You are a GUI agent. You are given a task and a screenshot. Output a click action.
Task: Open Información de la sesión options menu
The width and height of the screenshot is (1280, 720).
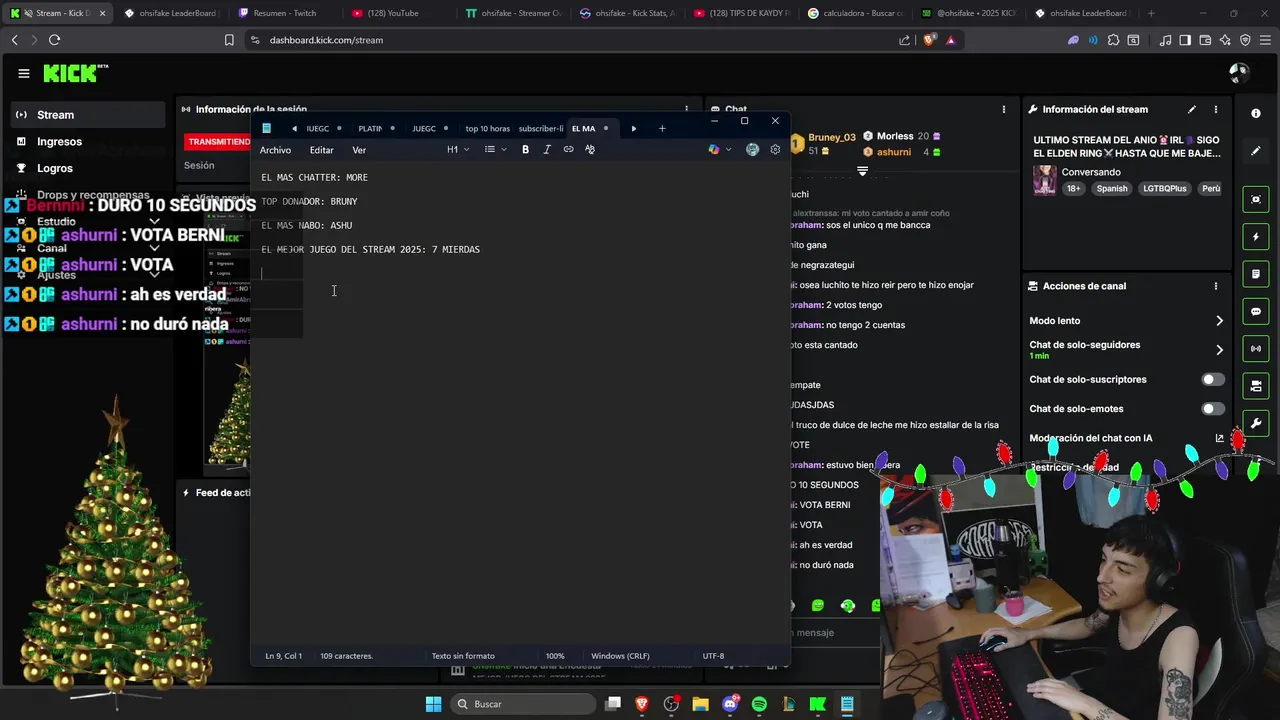tap(686, 109)
